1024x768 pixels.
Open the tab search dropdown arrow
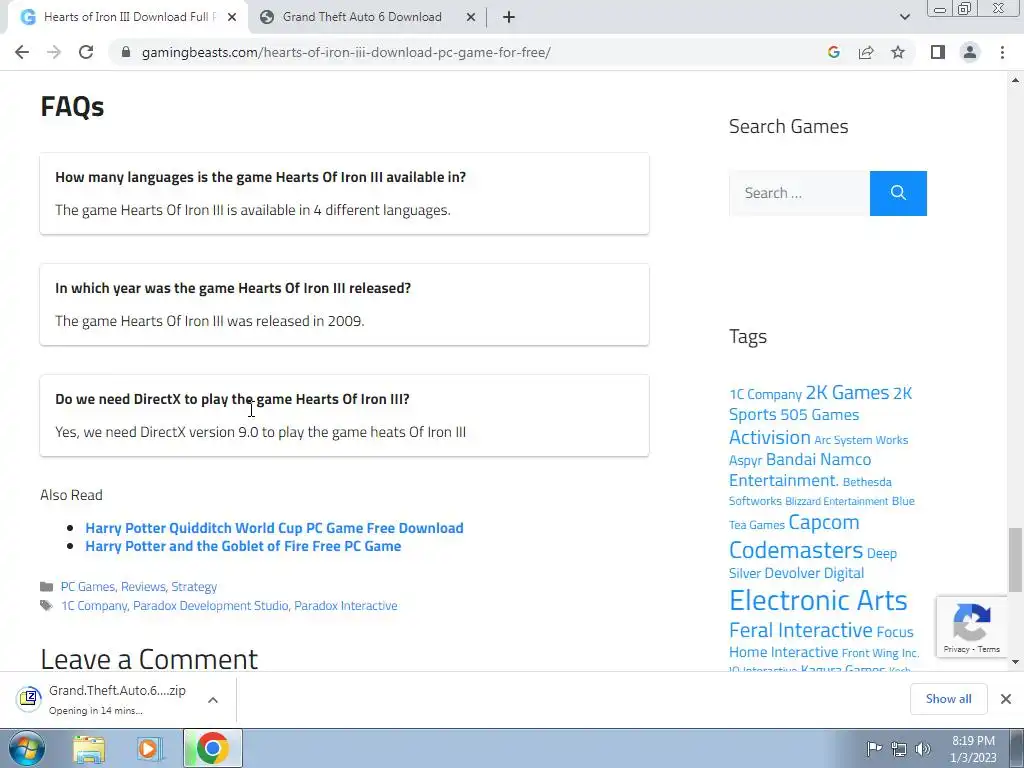pyautogui.click(x=904, y=17)
